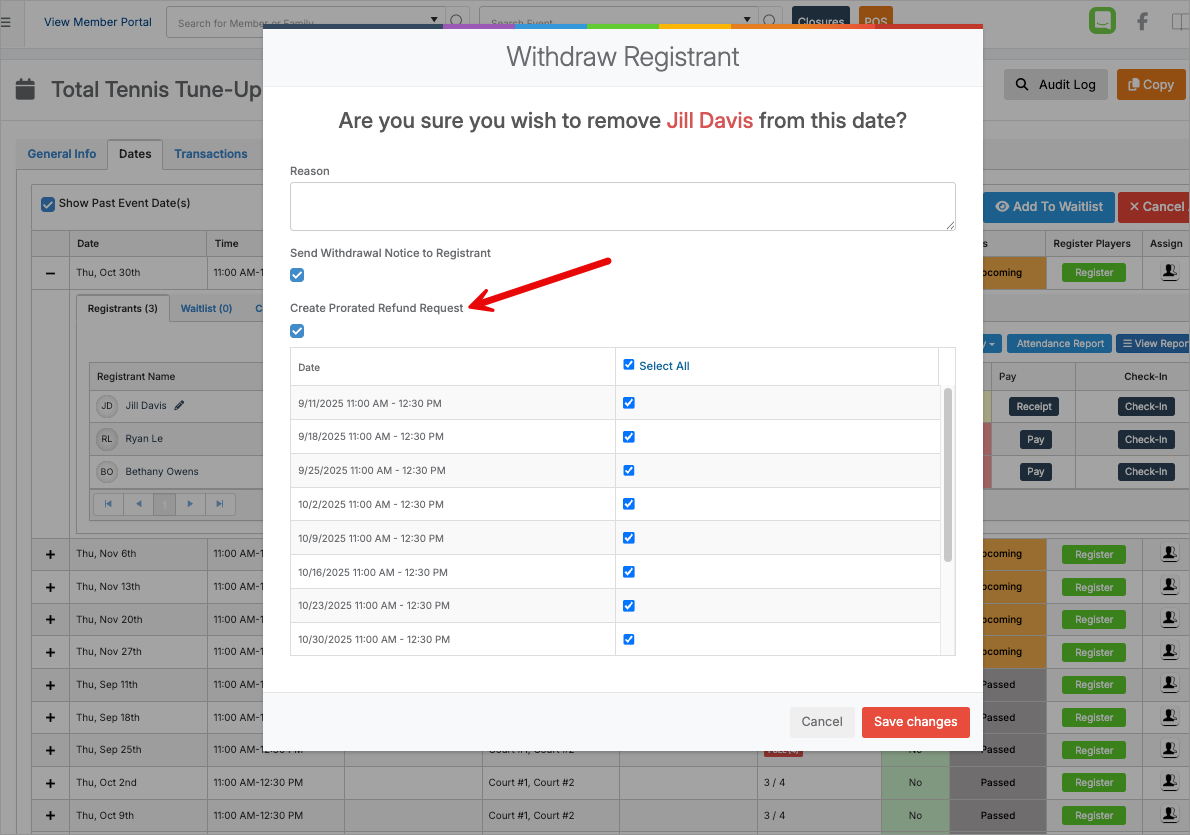Uncheck the 9/25/2025 date checkbox
The height and width of the screenshot is (835, 1190).
pos(629,470)
